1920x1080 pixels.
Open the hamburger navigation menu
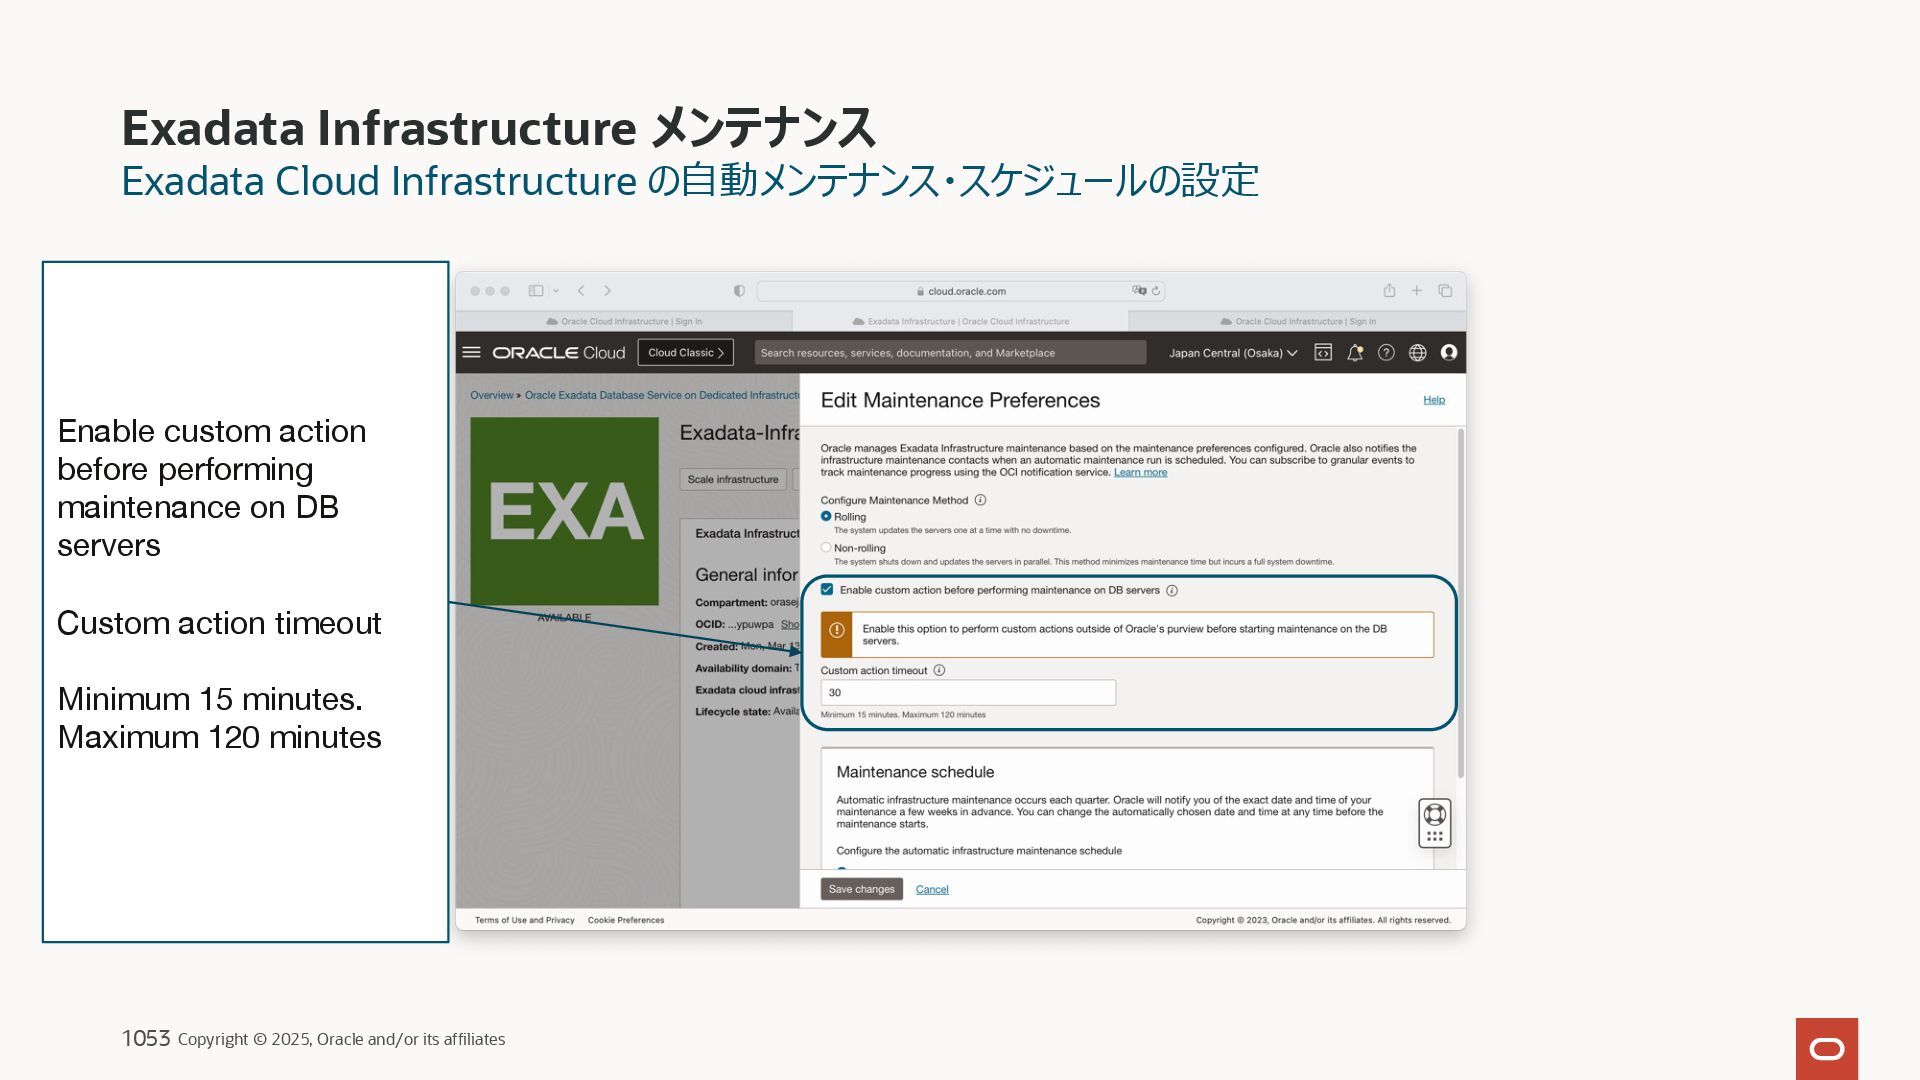(x=472, y=353)
